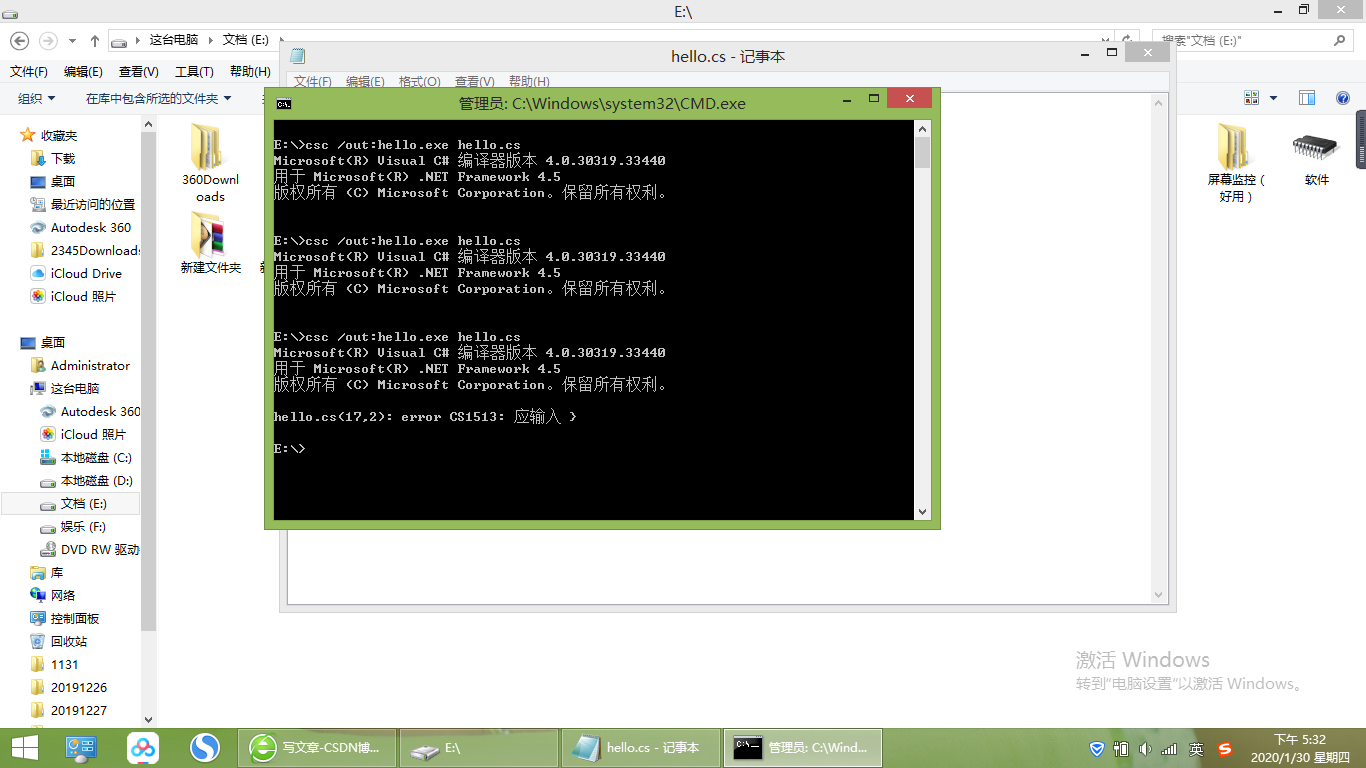Click CMD scrollbar down arrow
1366x768 pixels.
(922, 512)
